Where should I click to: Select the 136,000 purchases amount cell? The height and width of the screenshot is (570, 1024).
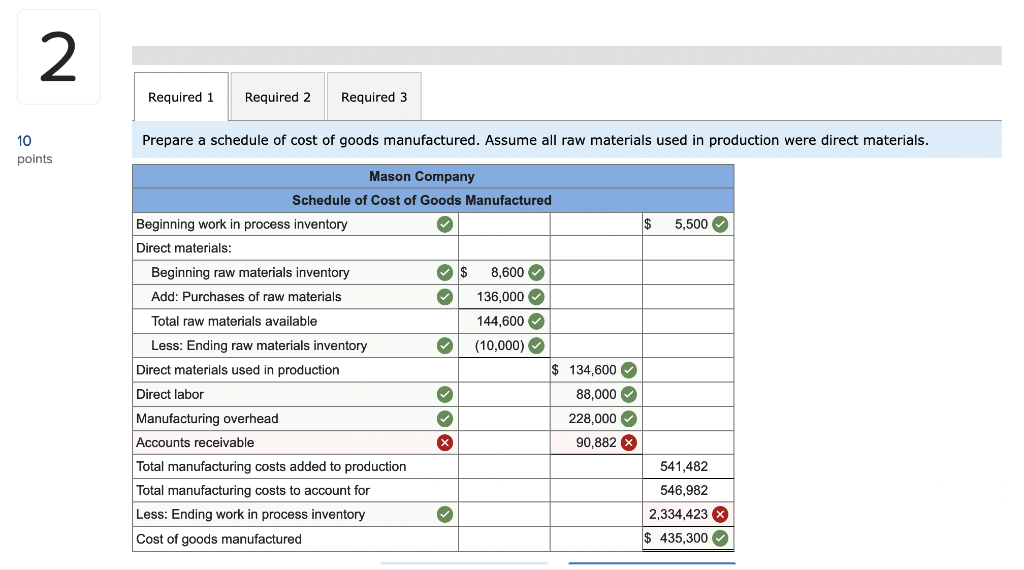tap(504, 296)
